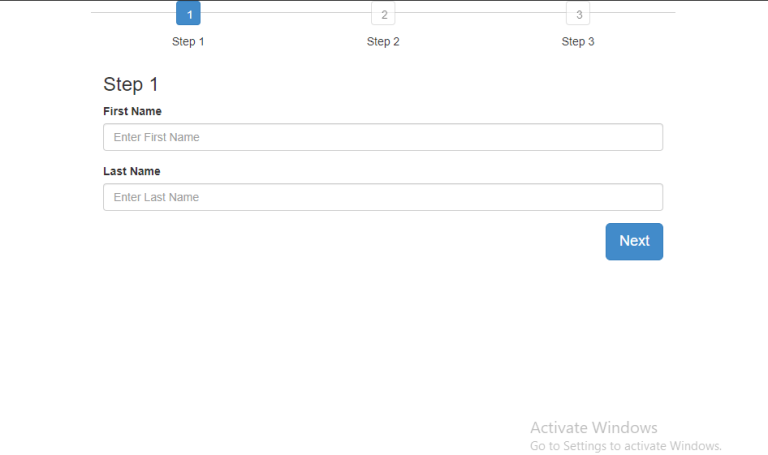Click 'Go to Settings to activate Windows' text
Image resolution: width=768 pixels, height=455 pixels.
tap(625, 446)
